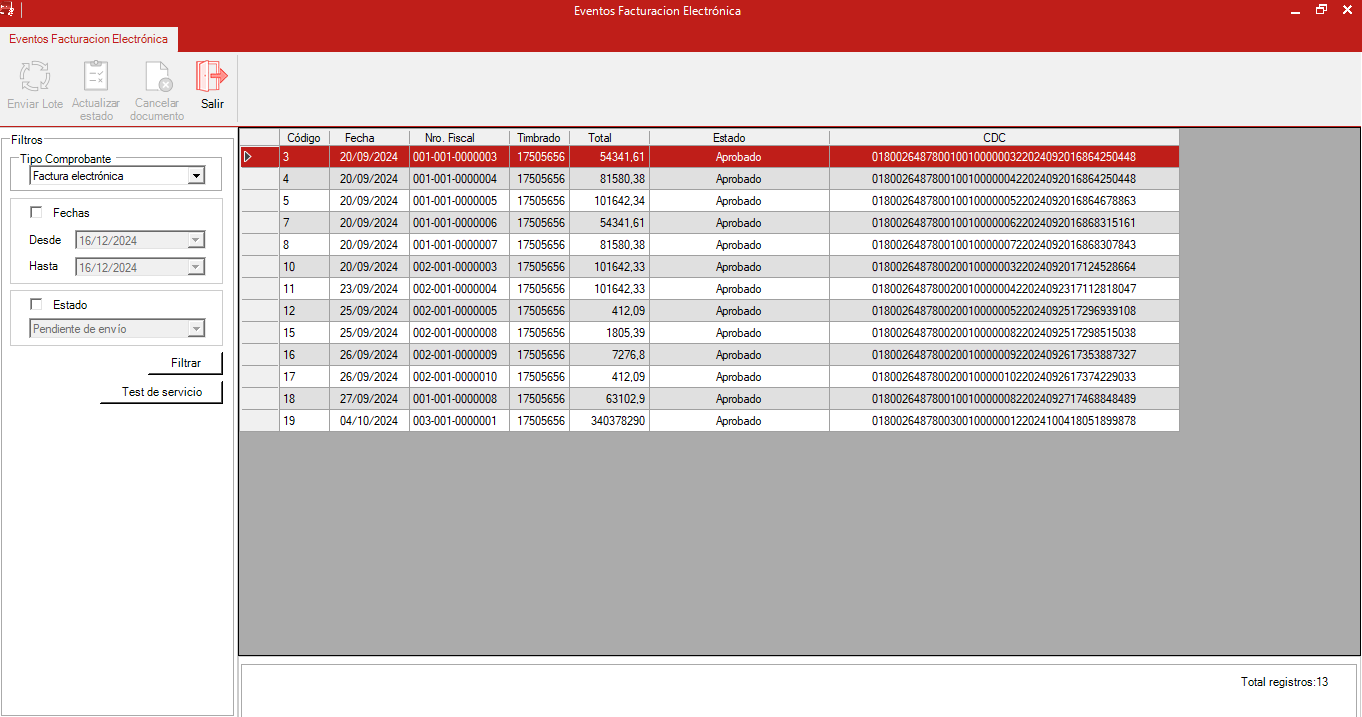
Task: Open the Desde date picker dropdown
Action: (196, 240)
